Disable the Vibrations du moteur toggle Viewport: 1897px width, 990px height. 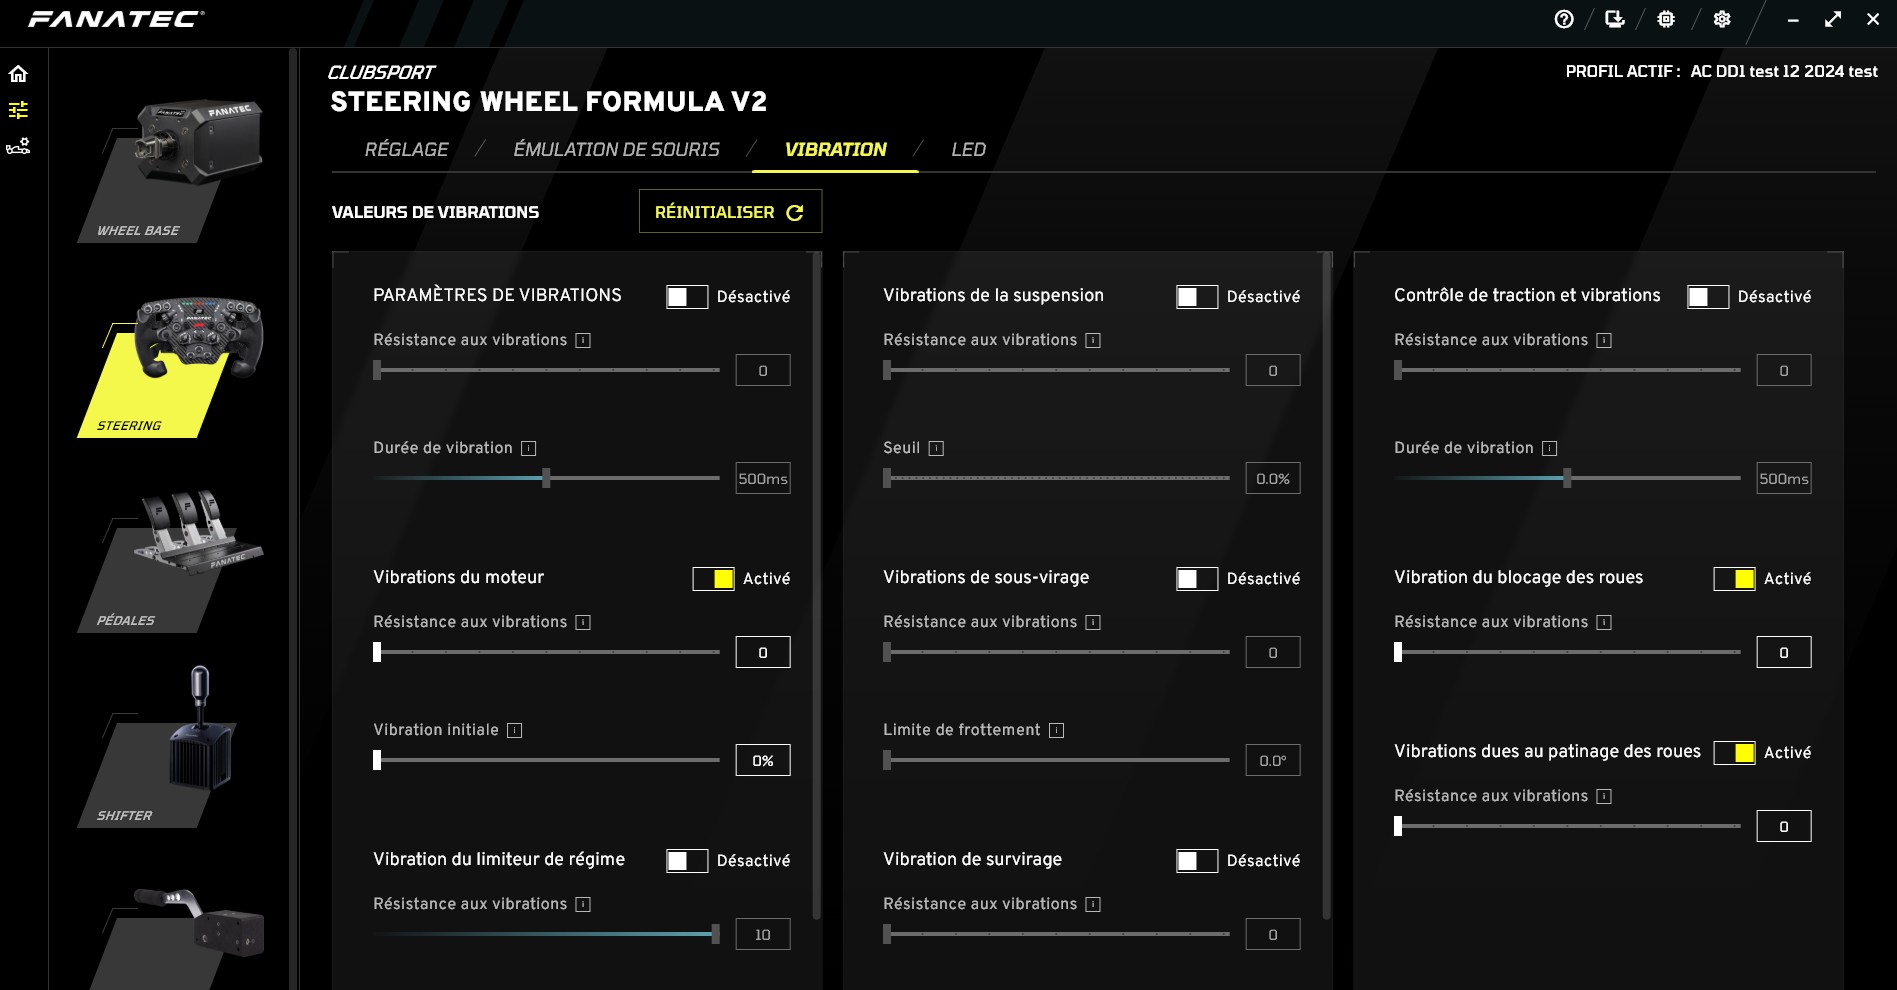[x=712, y=578]
